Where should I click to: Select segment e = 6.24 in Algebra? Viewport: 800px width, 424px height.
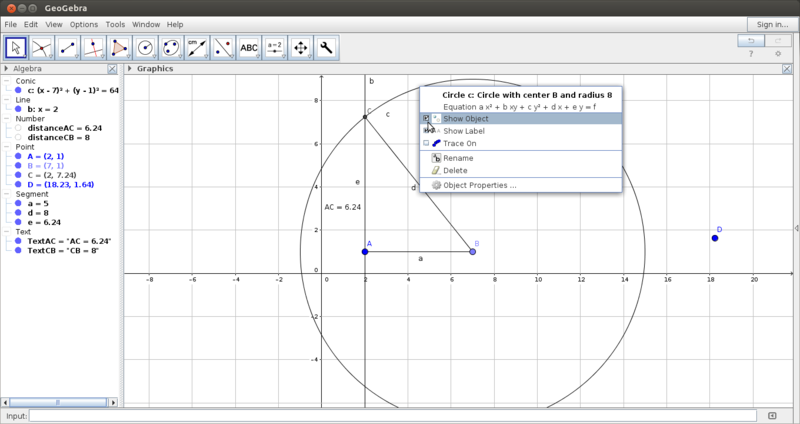pos(44,222)
